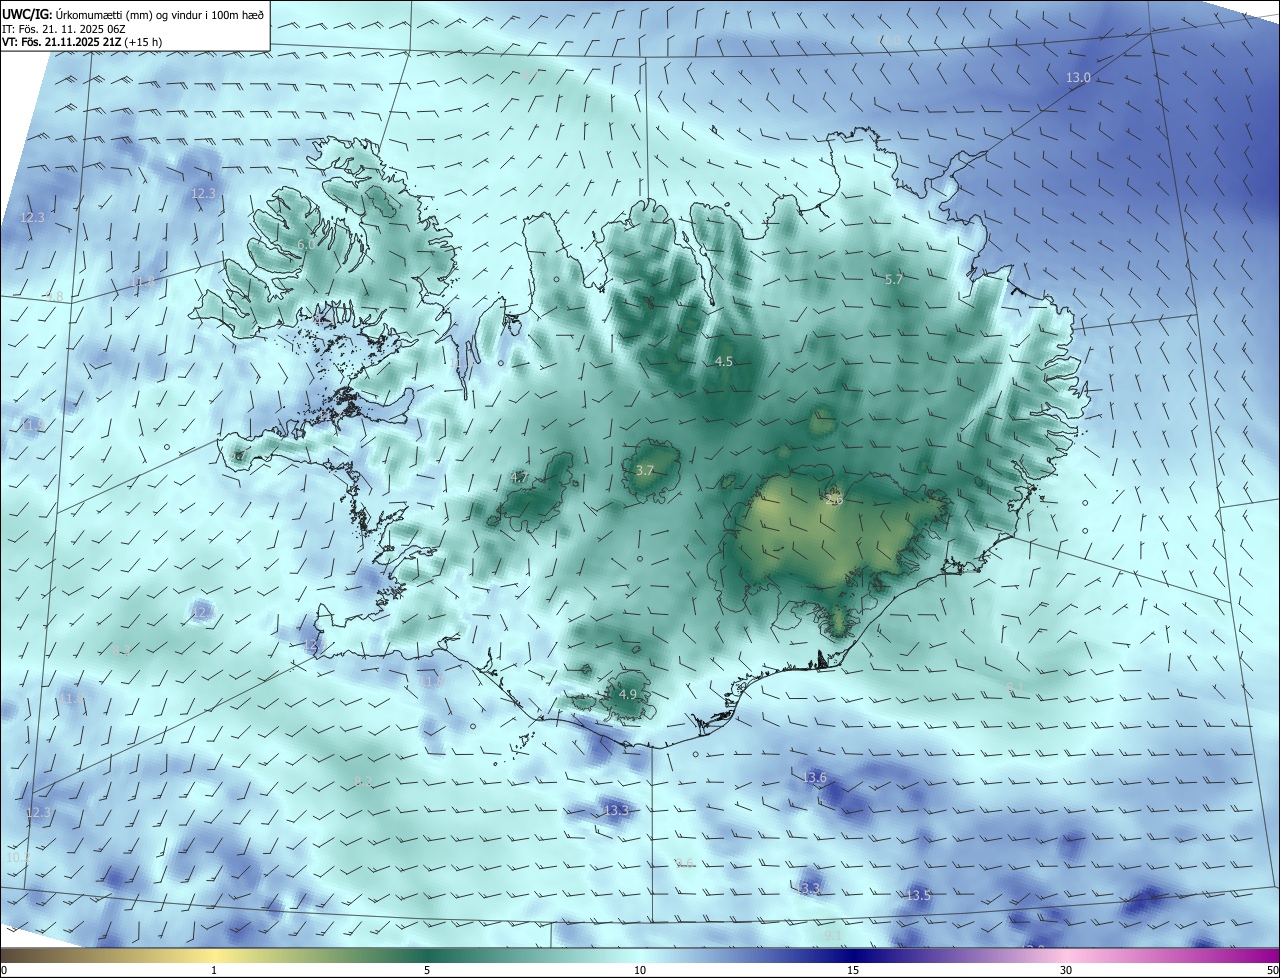Click the "13.0" value label on the map
The image size is (1280, 978).
1077,78
